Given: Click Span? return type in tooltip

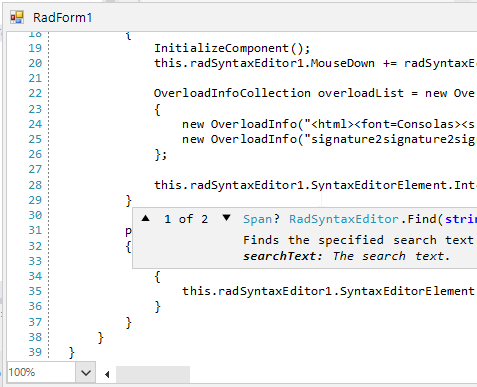Looking at the screenshot, I should tap(261, 219).
